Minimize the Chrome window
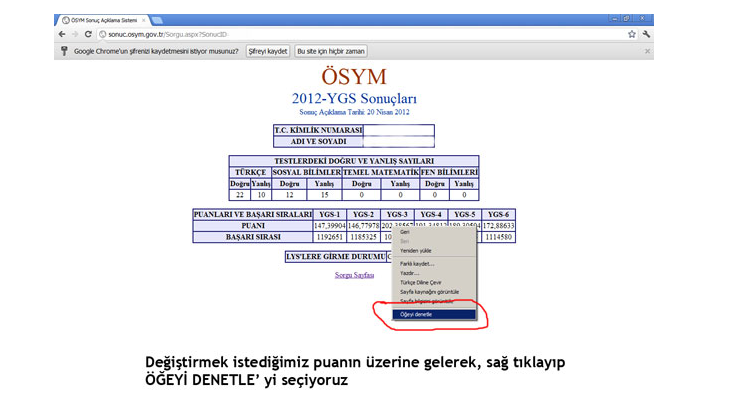Viewport: 737px width, 401px height. click(x=615, y=18)
